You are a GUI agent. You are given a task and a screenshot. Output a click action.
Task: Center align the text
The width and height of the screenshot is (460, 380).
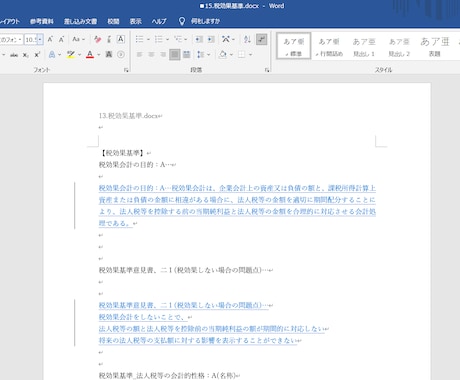[x=151, y=54]
